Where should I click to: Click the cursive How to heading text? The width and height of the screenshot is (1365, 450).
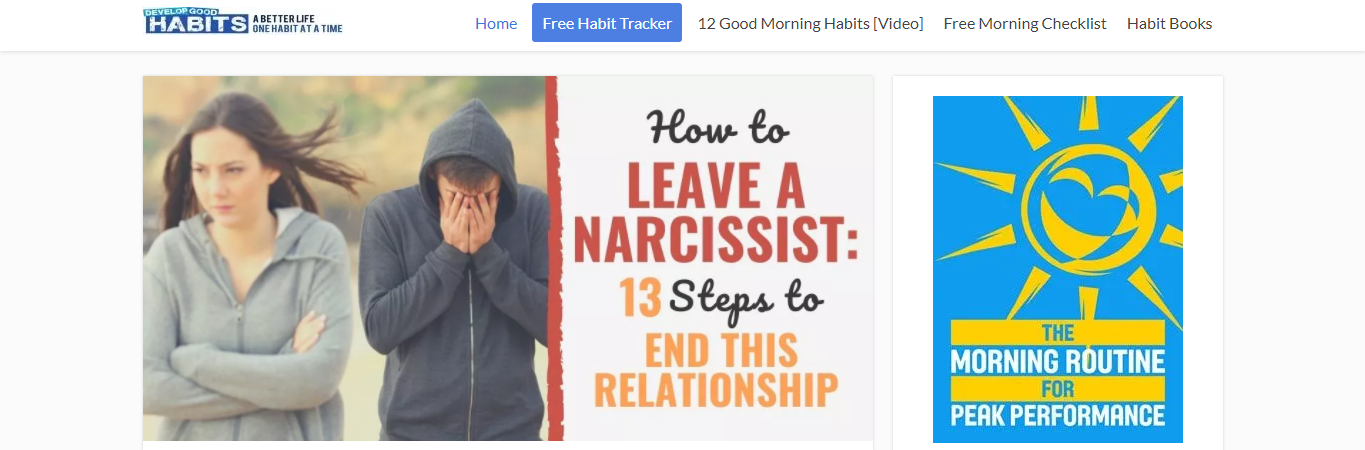[717, 128]
